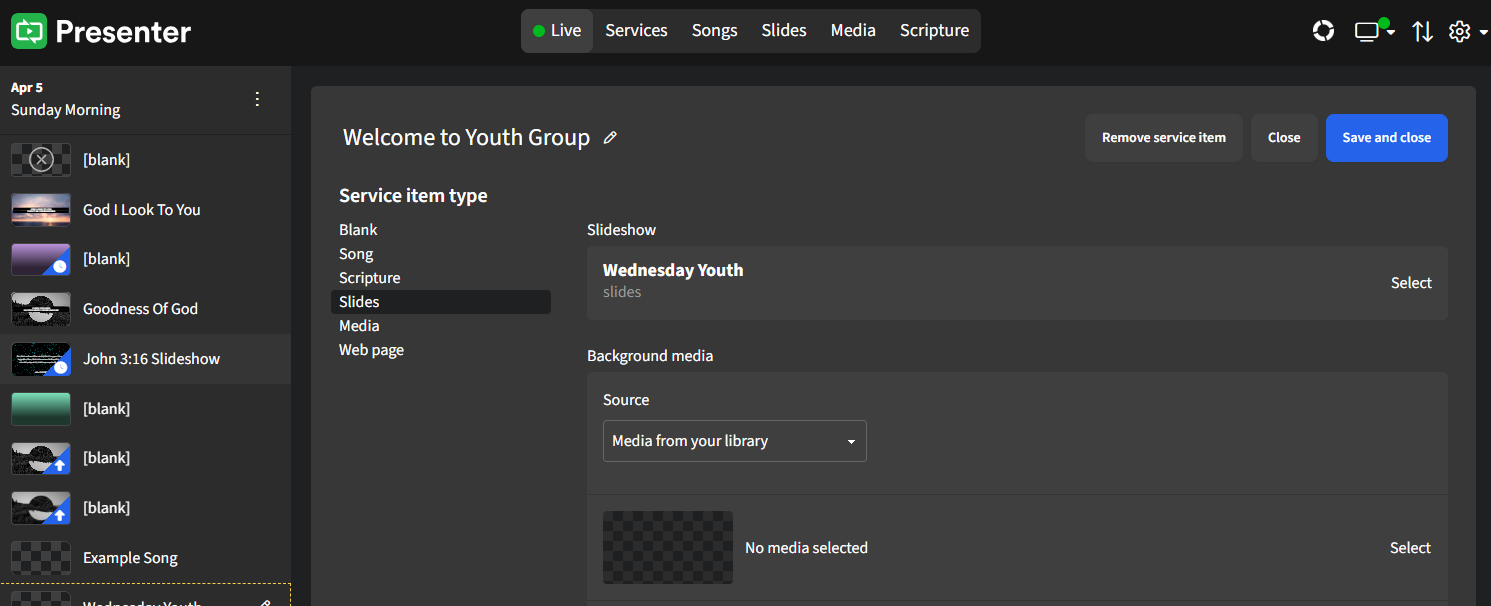Image resolution: width=1491 pixels, height=606 pixels.
Task: Click the edit pencil on Wednesday Youth item
Action: point(266,602)
